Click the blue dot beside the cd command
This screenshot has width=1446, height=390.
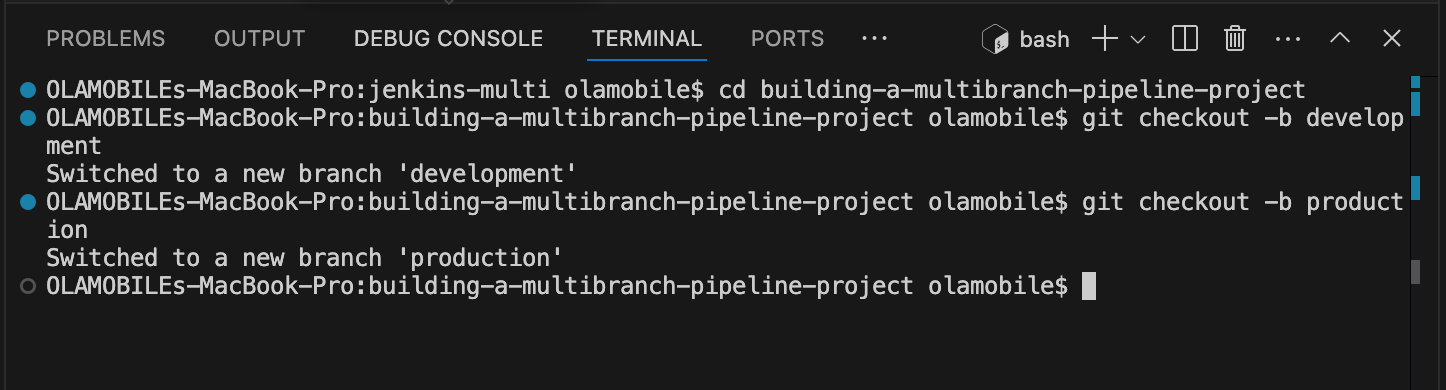coord(28,90)
